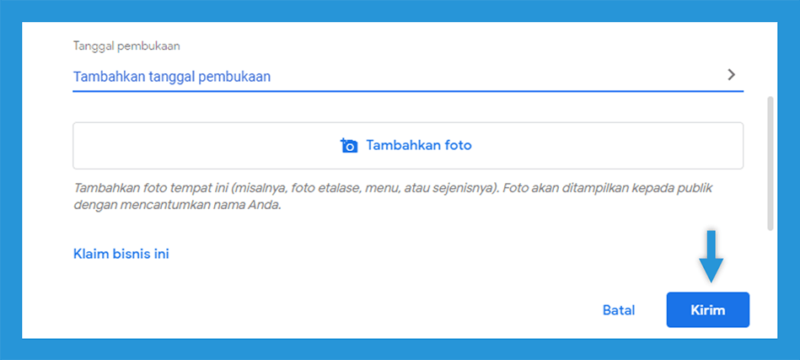Viewport: 800px width, 360px height.
Task: Click the Tambahkan foto label text
Action: (x=419, y=145)
